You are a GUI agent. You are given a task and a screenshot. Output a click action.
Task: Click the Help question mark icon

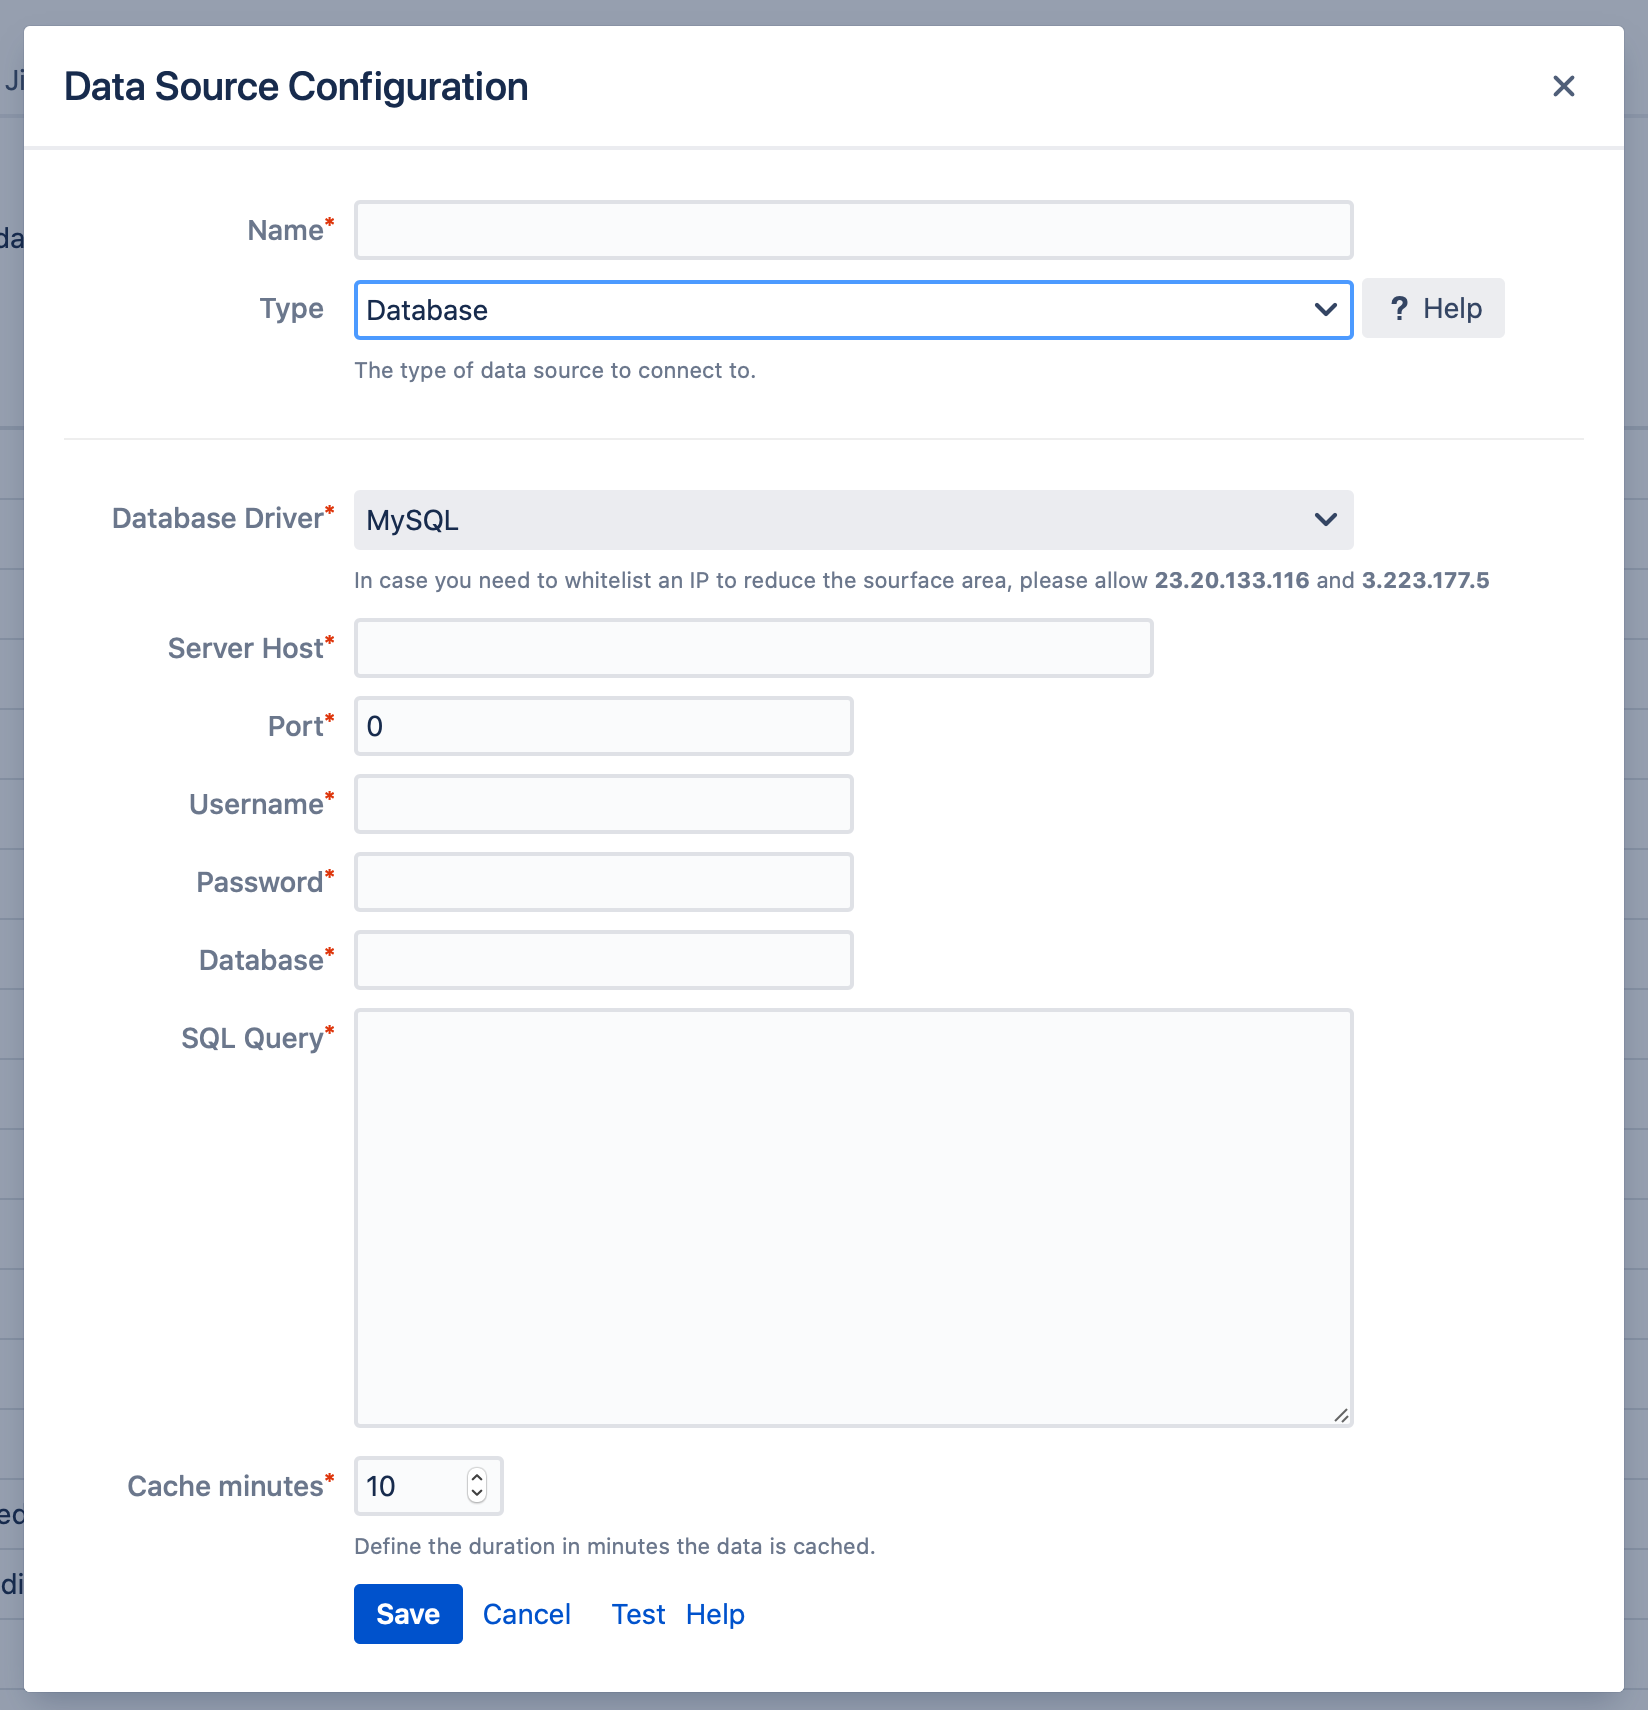1399,308
